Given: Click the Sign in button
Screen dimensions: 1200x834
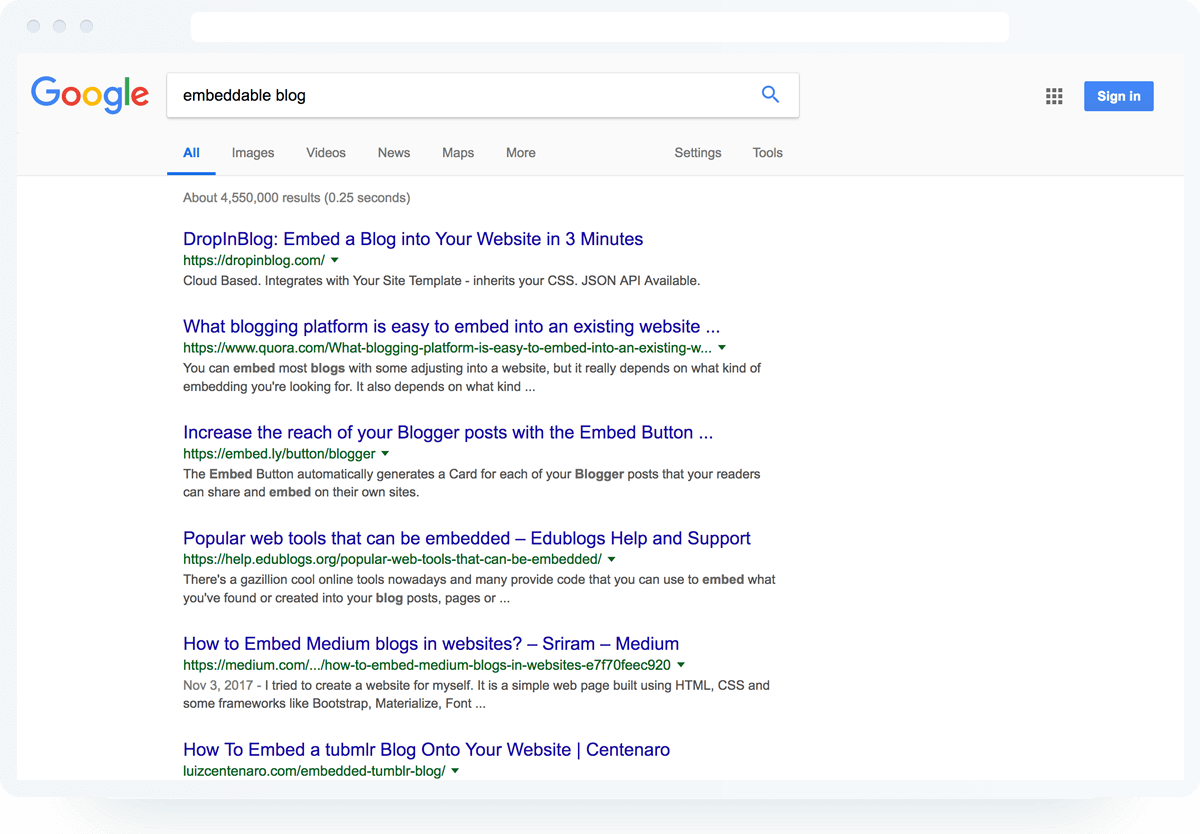Looking at the screenshot, I should tap(1118, 96).
